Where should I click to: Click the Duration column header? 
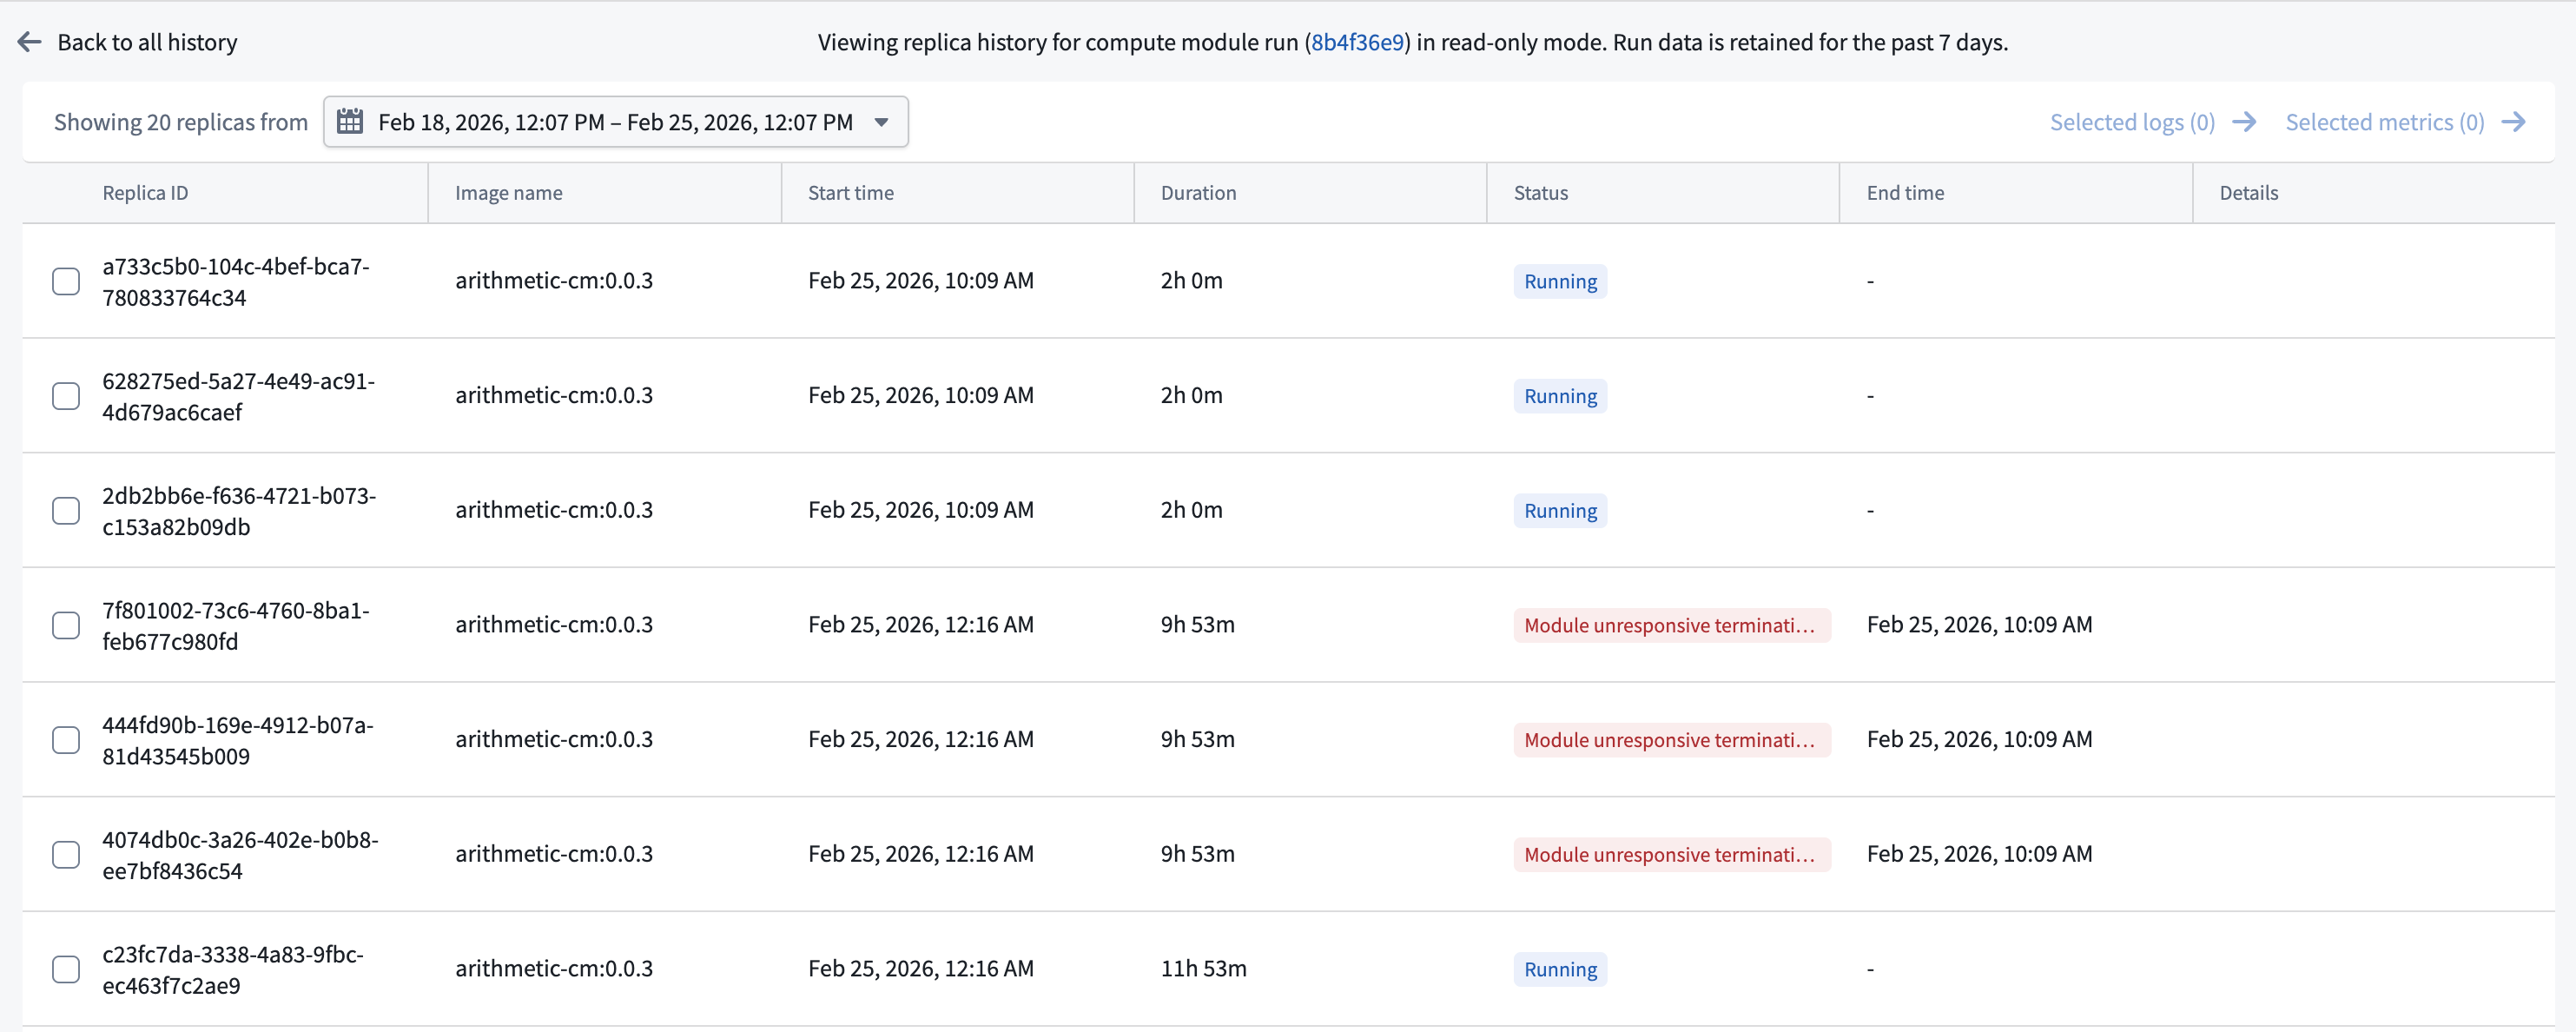(1198, 193)
